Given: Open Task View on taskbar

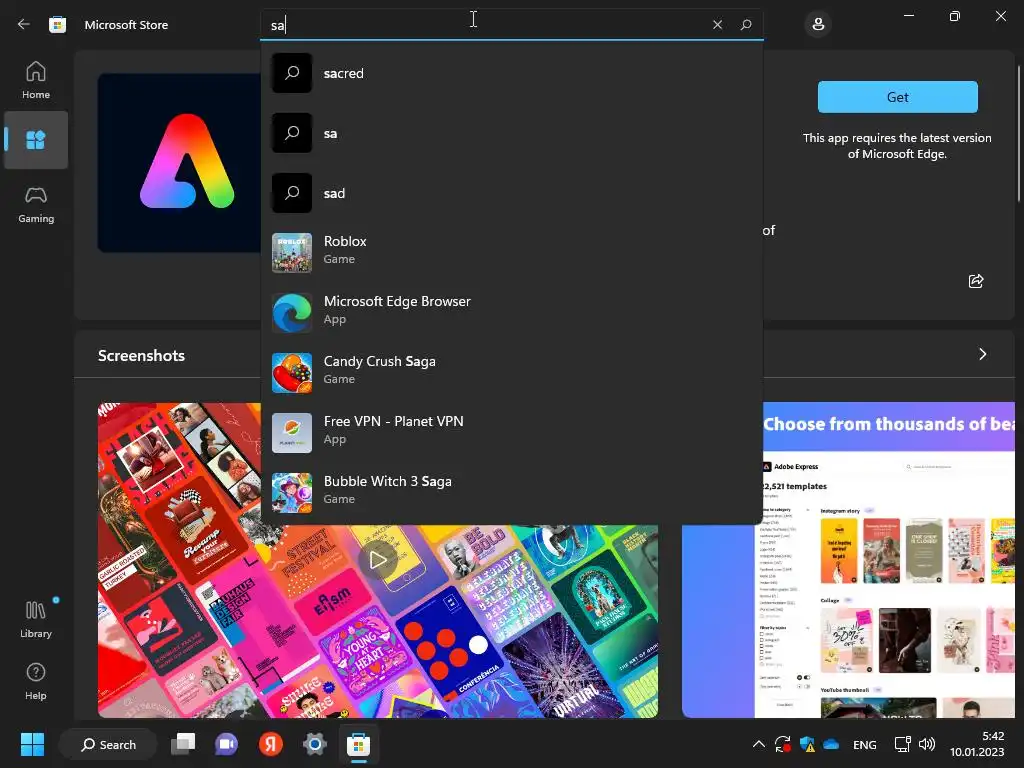Looking at the screenshot, I should pos(183,744).
